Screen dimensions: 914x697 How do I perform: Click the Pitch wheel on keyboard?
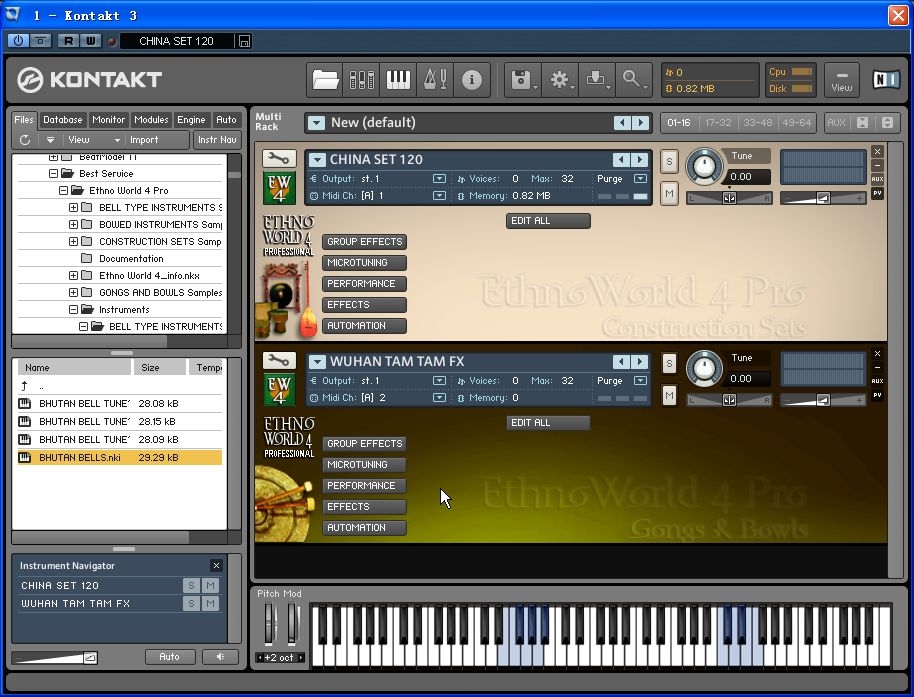click(x=269, y=623)
